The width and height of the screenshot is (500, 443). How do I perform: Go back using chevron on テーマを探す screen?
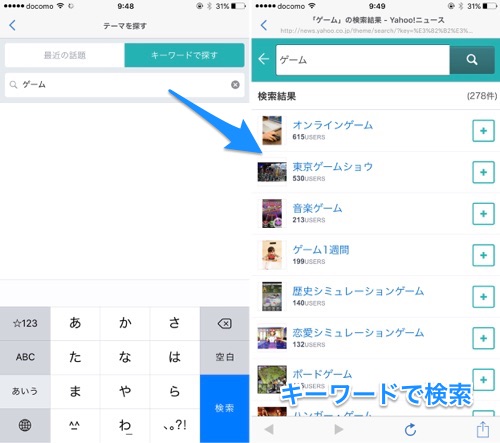12,25
